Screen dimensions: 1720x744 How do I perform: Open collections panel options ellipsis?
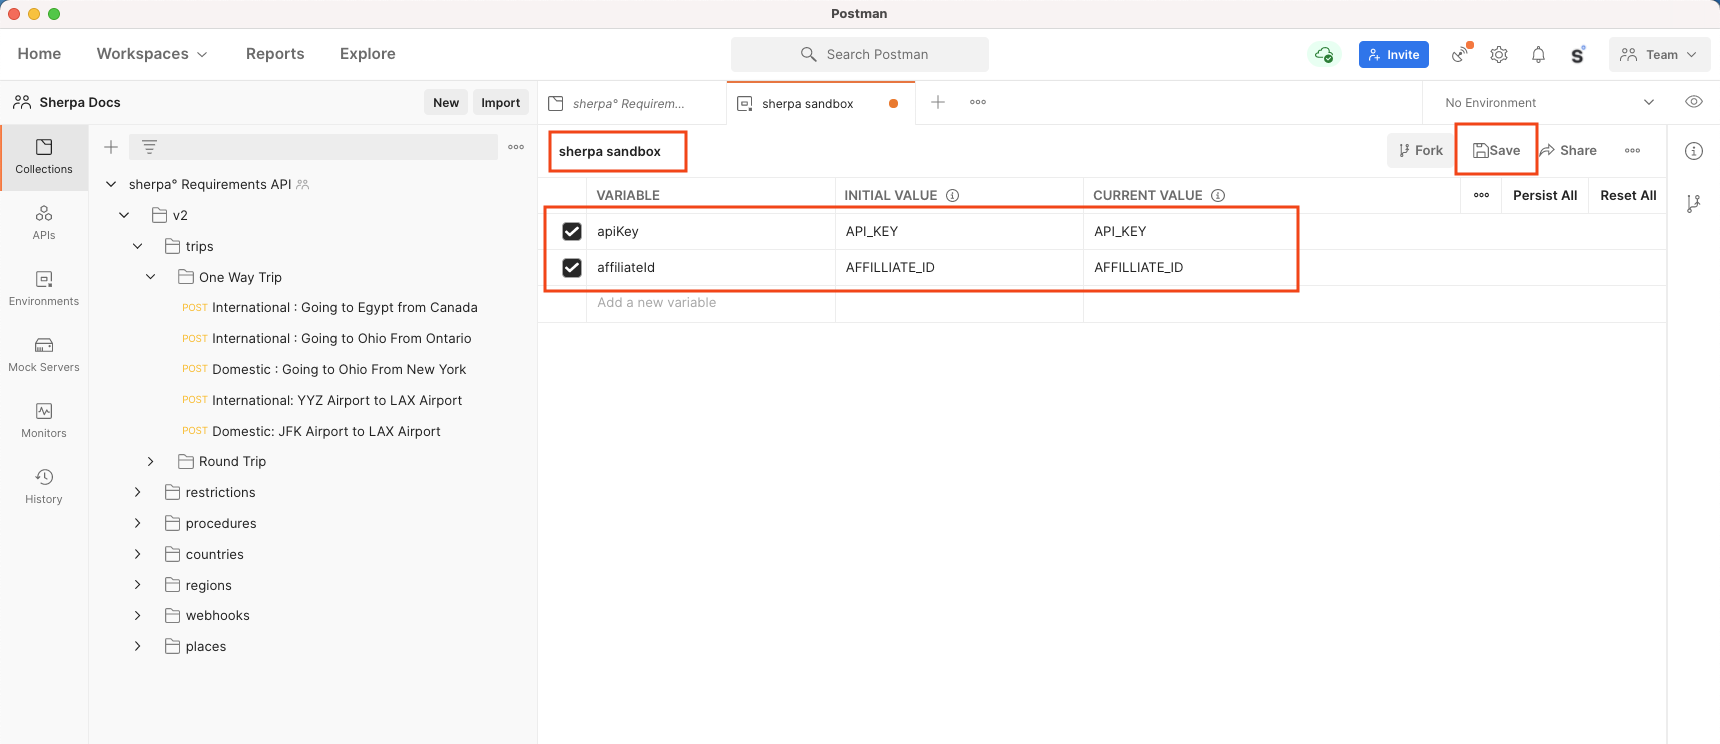point(516,147)
